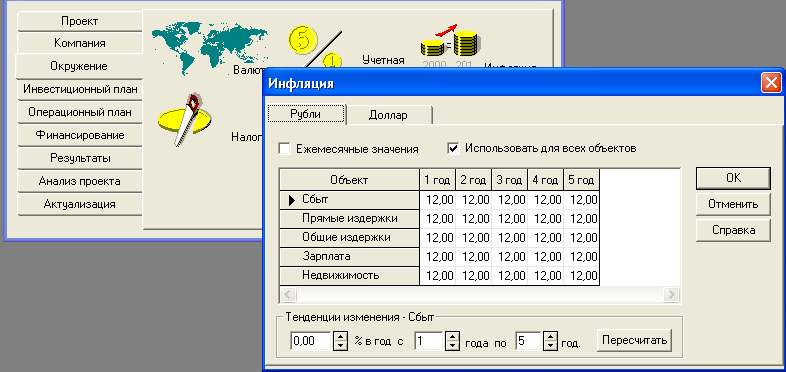Switch to the Доллар tab
The height and width of the screenshot is (372, 786).
(388, 115)
